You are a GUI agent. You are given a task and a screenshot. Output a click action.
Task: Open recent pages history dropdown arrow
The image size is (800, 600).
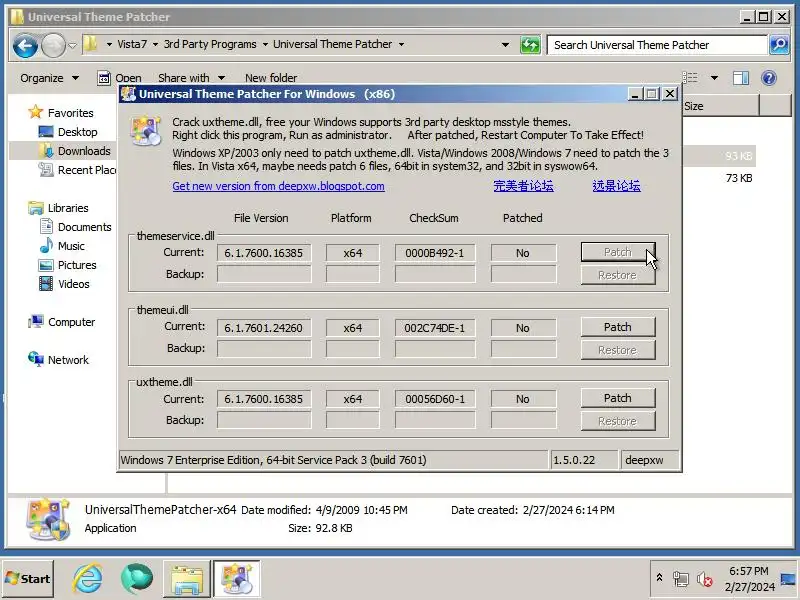coord(73,45)
